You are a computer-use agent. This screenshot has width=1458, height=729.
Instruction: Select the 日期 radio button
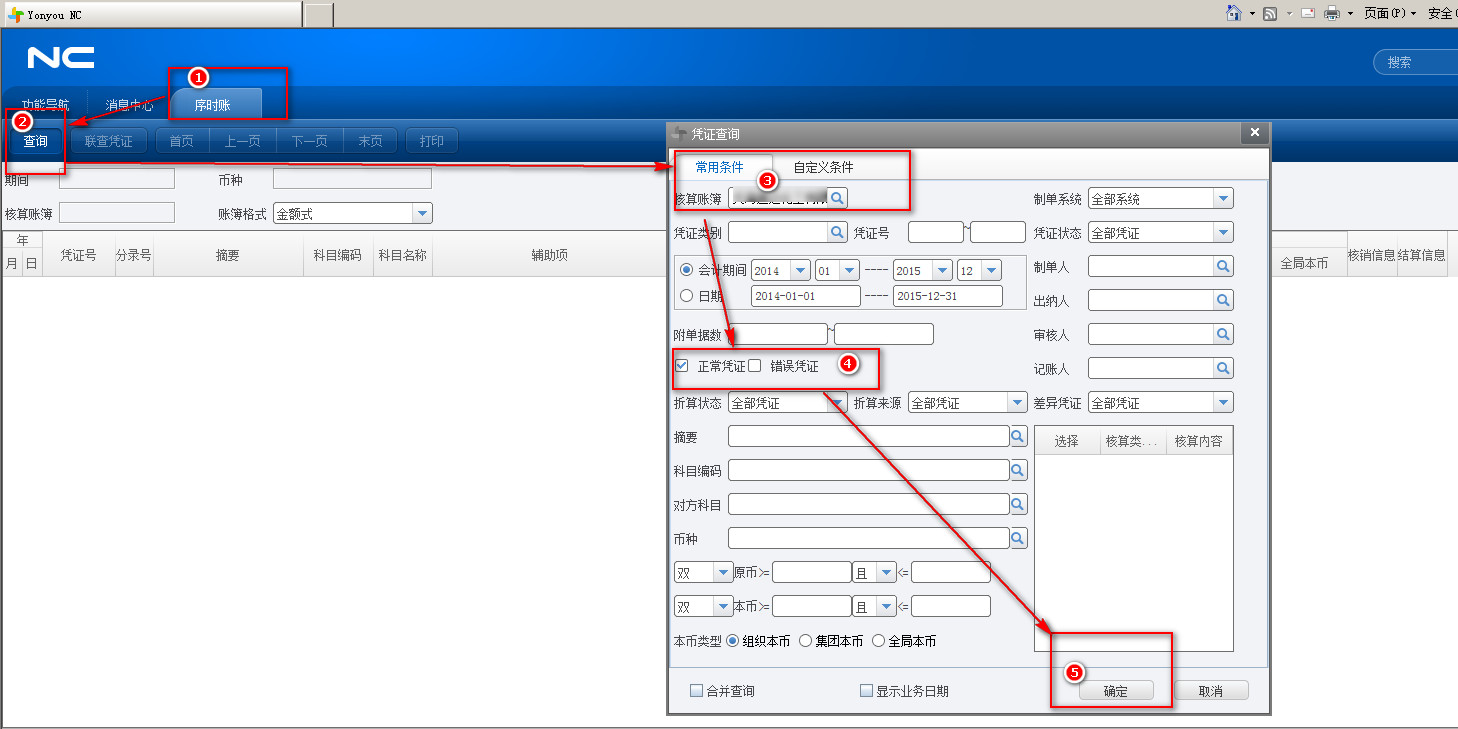click(x=686, y=296)
